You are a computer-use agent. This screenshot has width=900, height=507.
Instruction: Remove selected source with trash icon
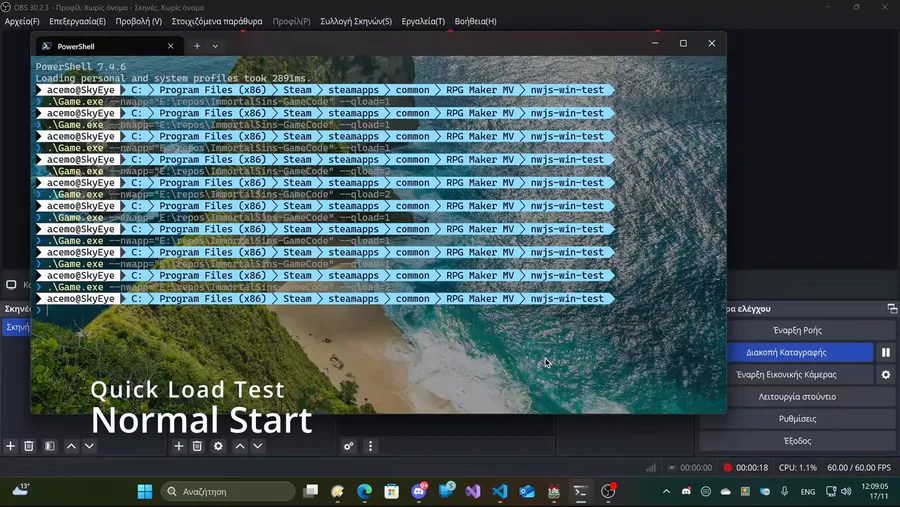(x=197, y=446)
